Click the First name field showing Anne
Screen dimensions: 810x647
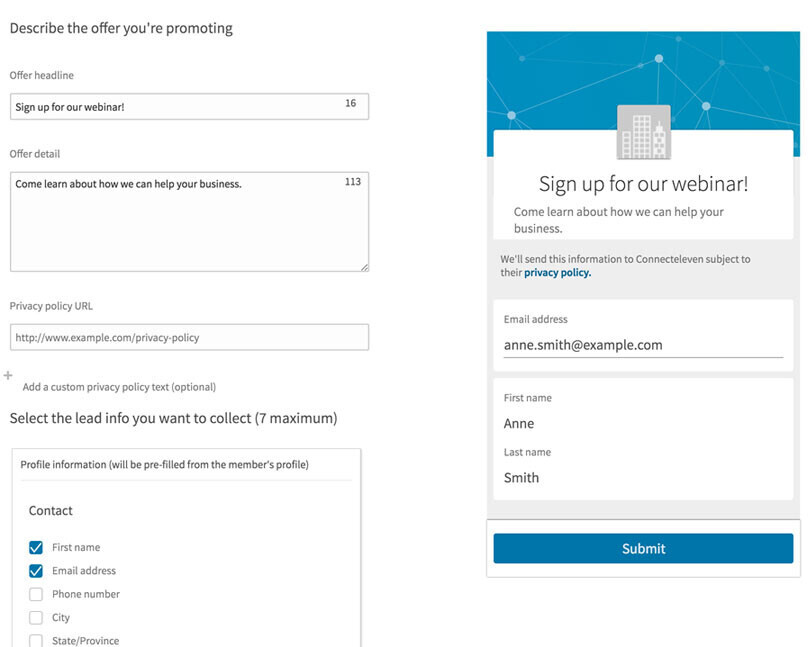645,423
